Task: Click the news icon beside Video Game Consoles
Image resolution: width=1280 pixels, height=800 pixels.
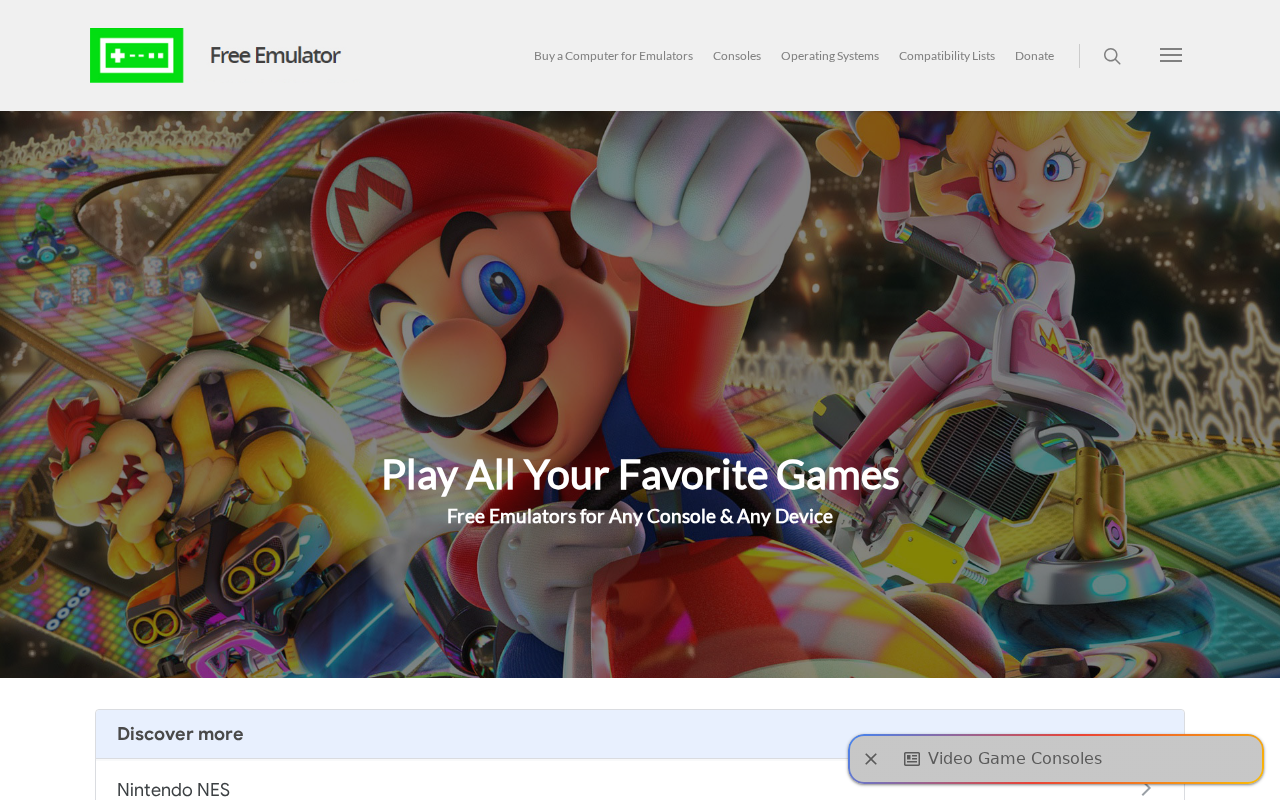Action: pyautogui.click(x=912, y=759)
